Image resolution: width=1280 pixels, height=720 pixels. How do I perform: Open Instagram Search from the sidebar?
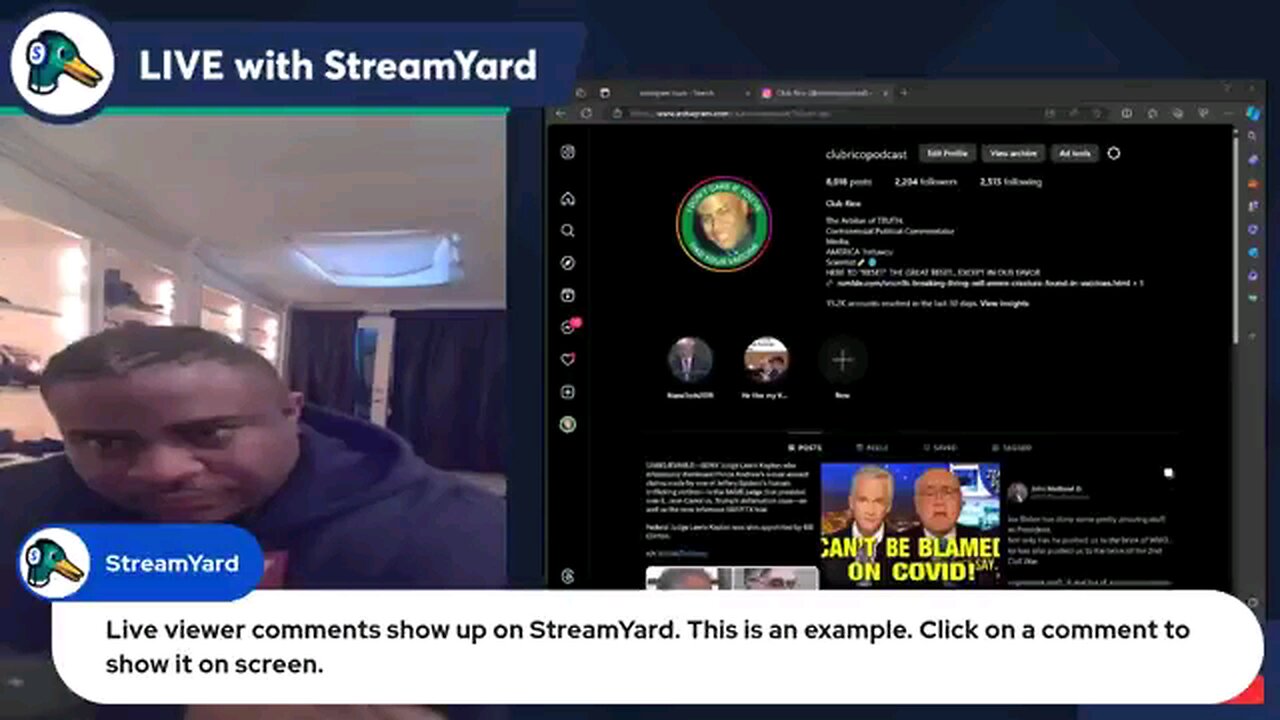coord(567,230)
